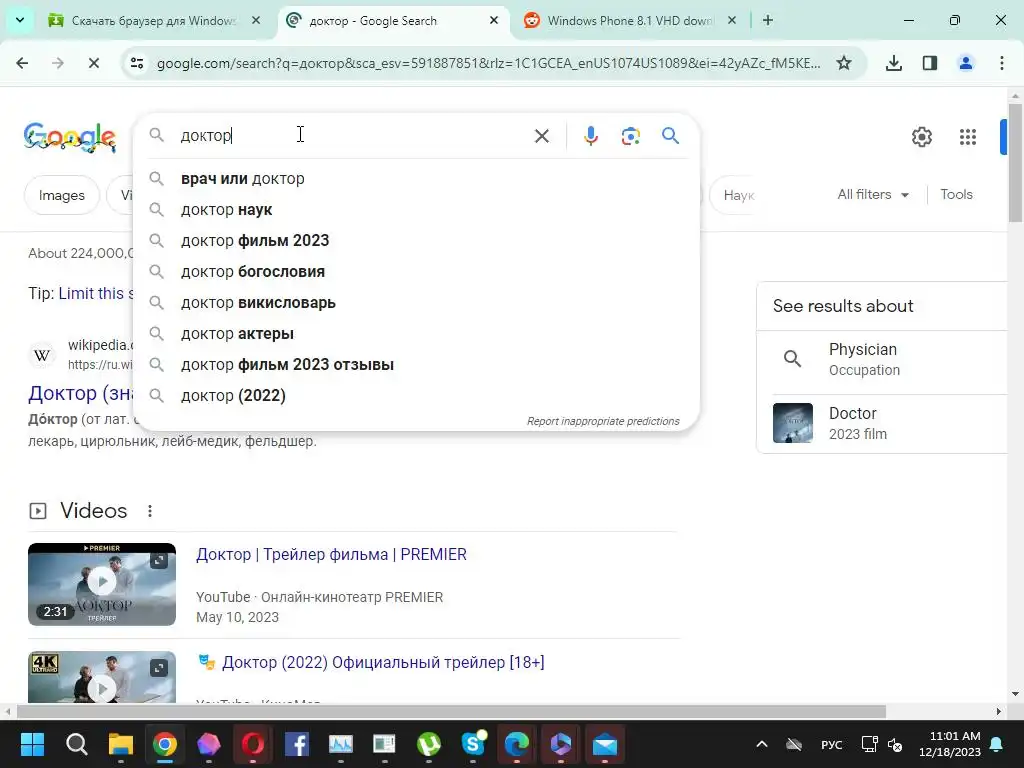This screenshot has width=1024, height=768.
Task: Open Skype from taskbar
Action: tap(473, 743)
